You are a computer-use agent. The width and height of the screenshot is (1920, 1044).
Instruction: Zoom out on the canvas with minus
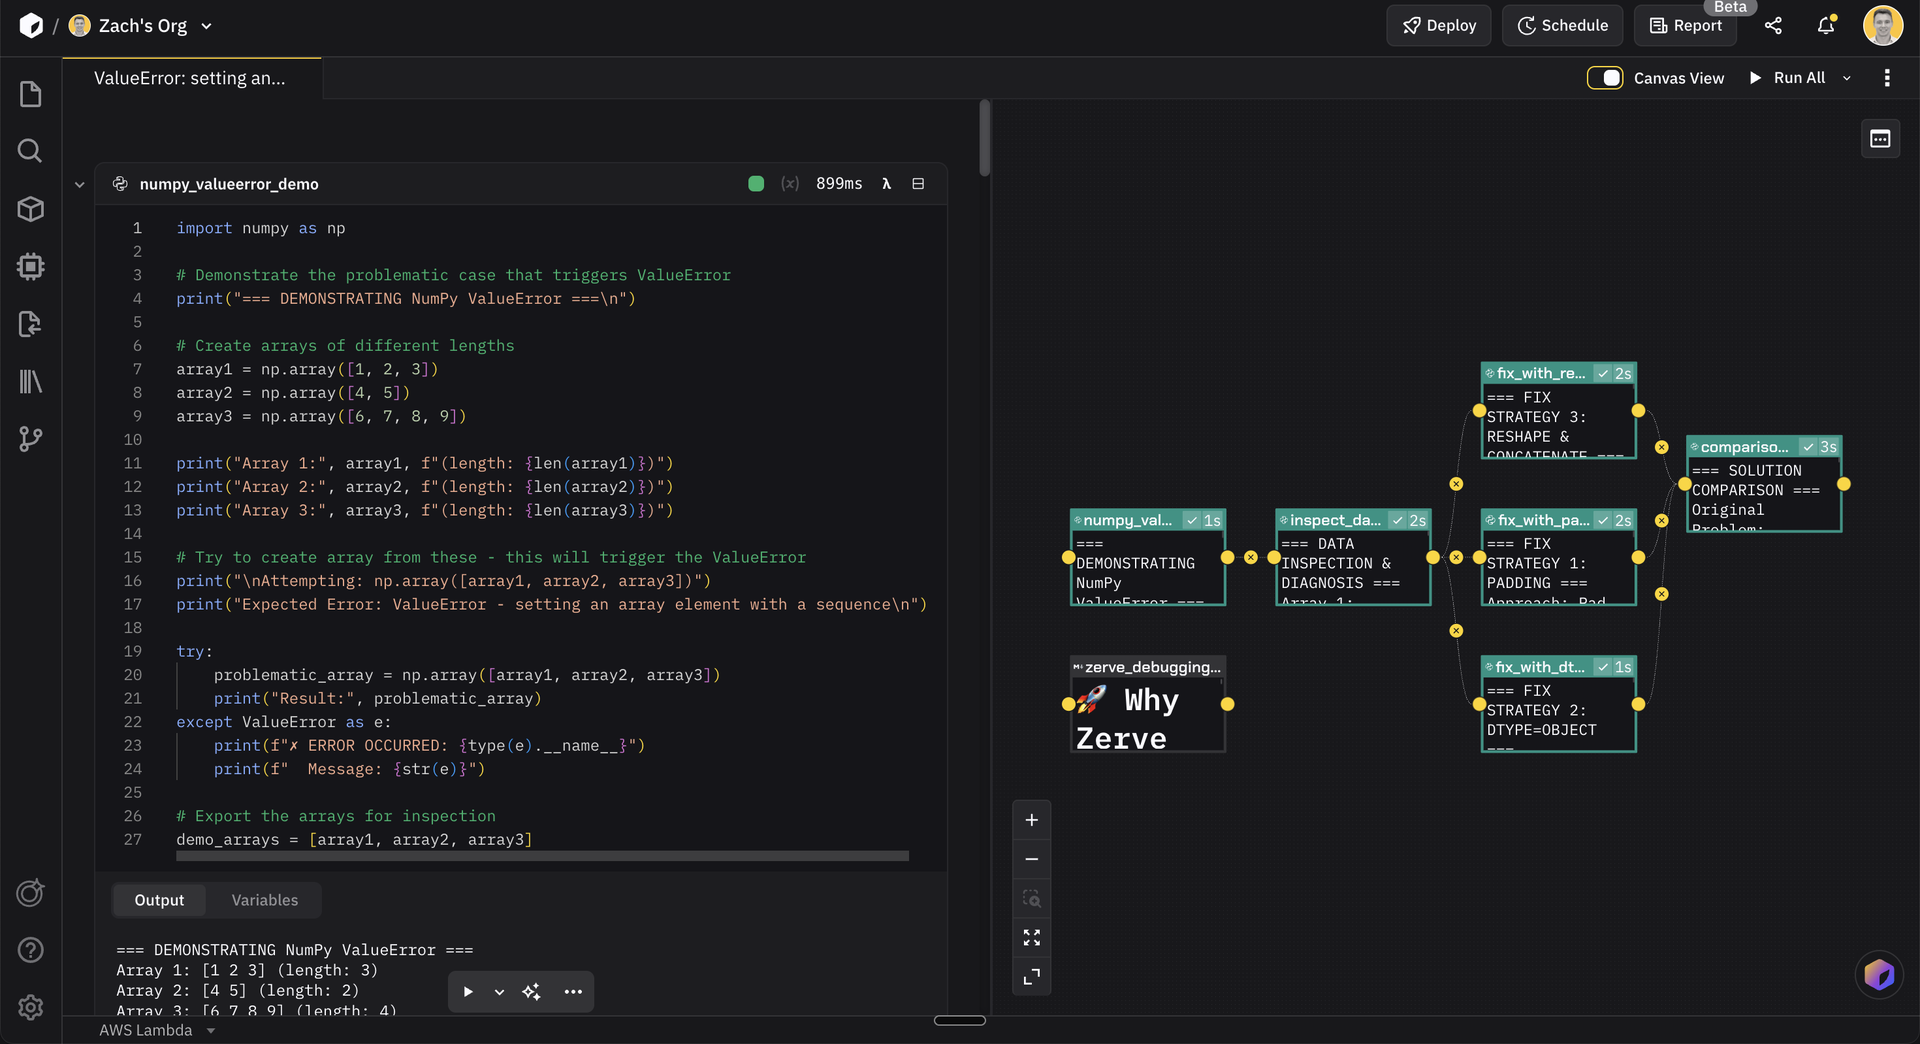[x=1032, y=859]
